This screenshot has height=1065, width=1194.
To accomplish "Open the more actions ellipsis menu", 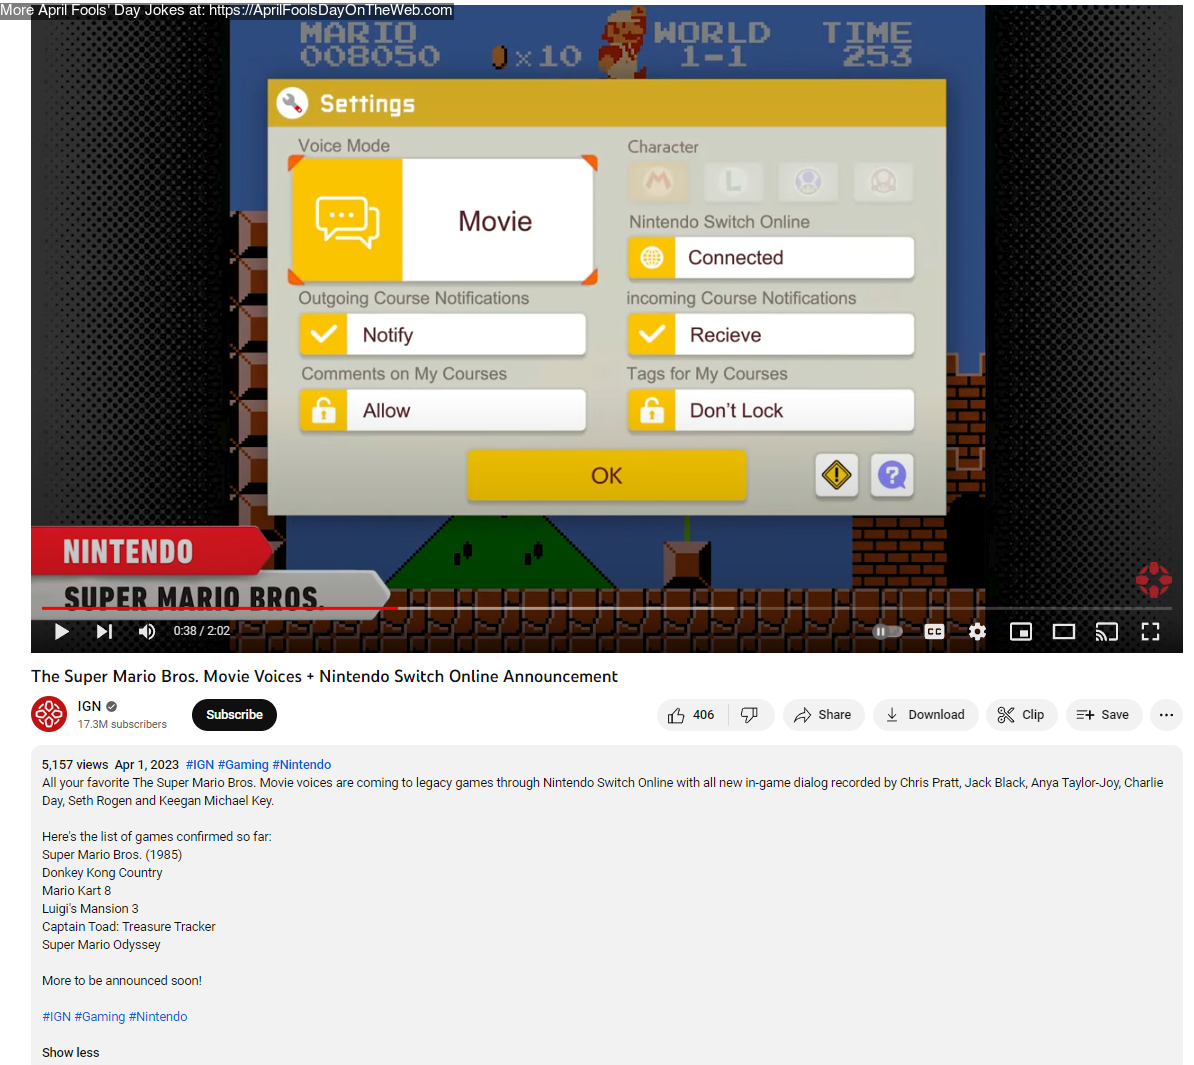I will point(1166,715).
